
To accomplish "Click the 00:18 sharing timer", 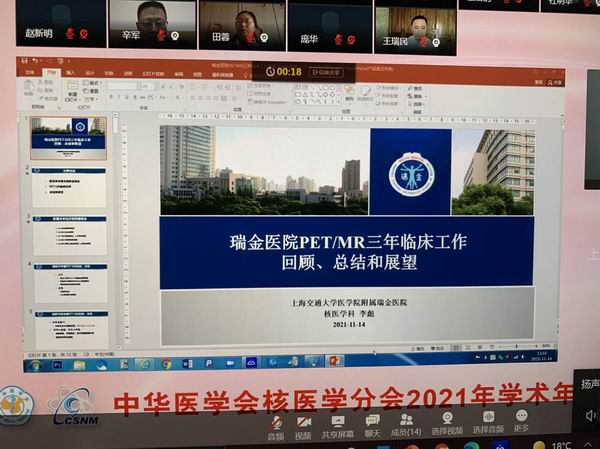I will (x=284, y=72).
